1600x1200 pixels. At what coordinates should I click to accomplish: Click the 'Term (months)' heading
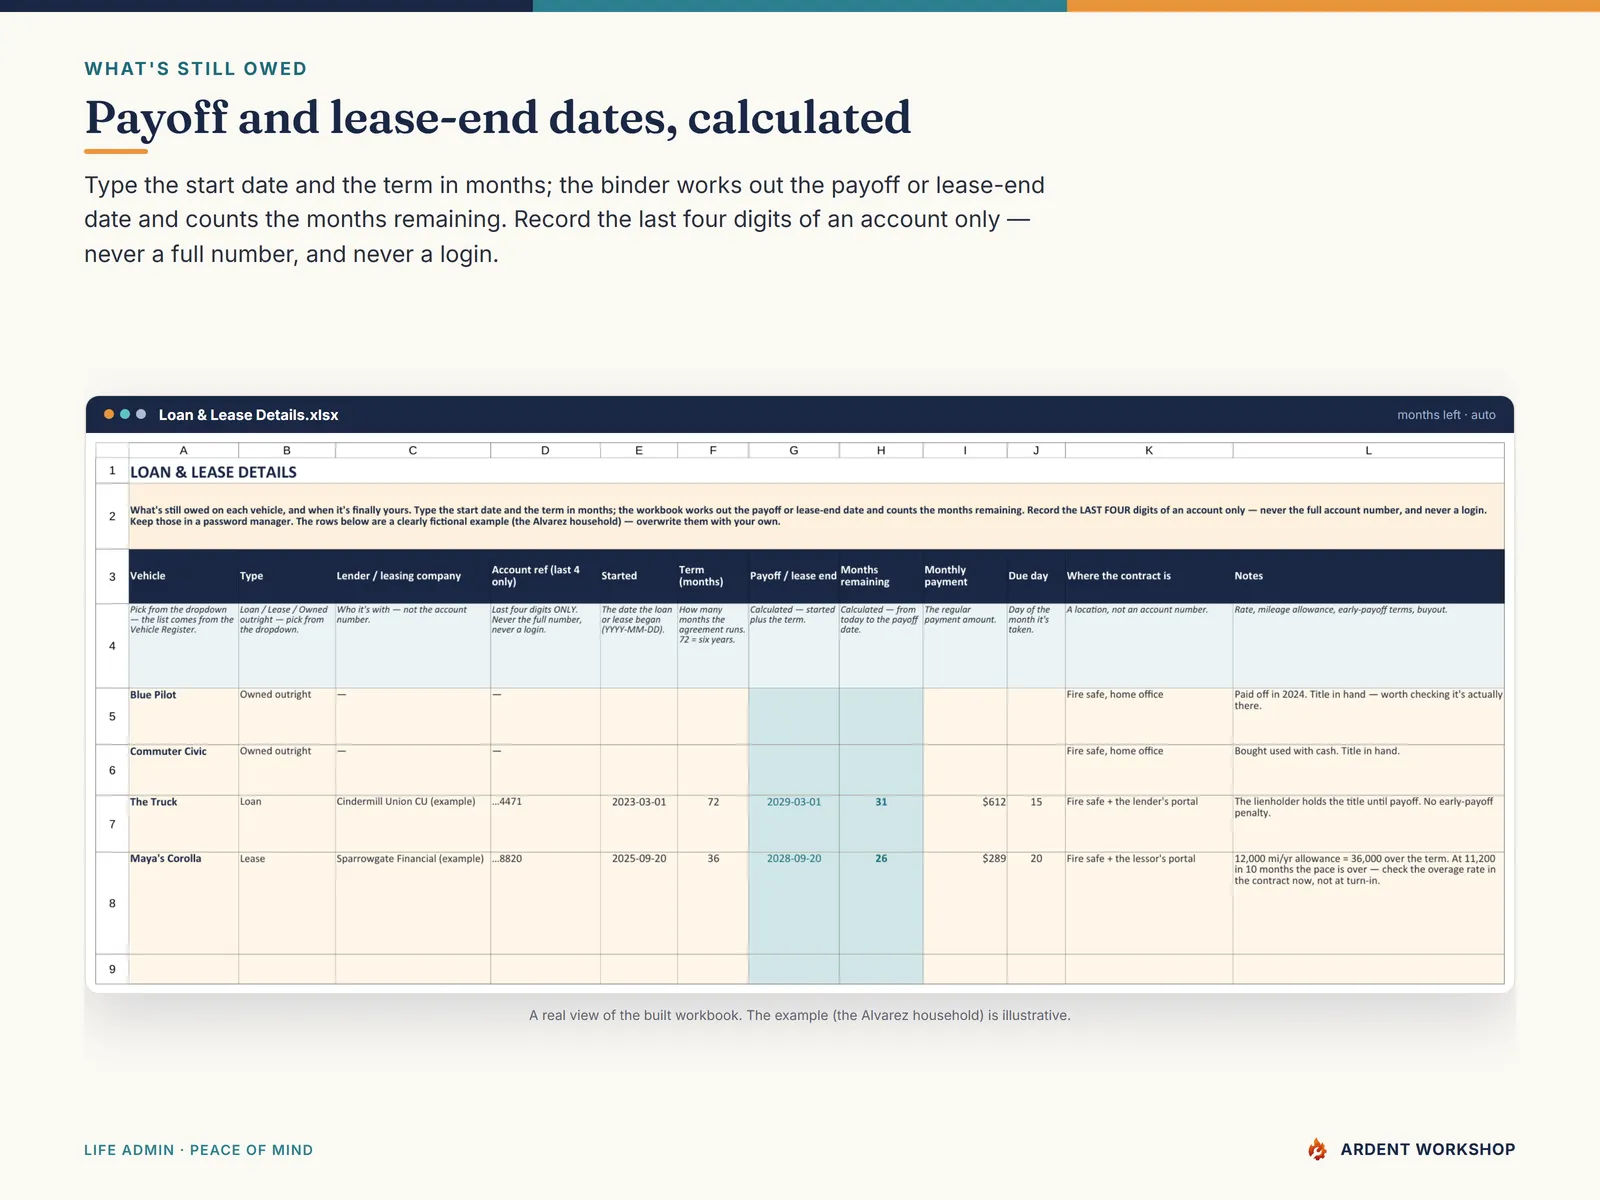click(713, 576)
